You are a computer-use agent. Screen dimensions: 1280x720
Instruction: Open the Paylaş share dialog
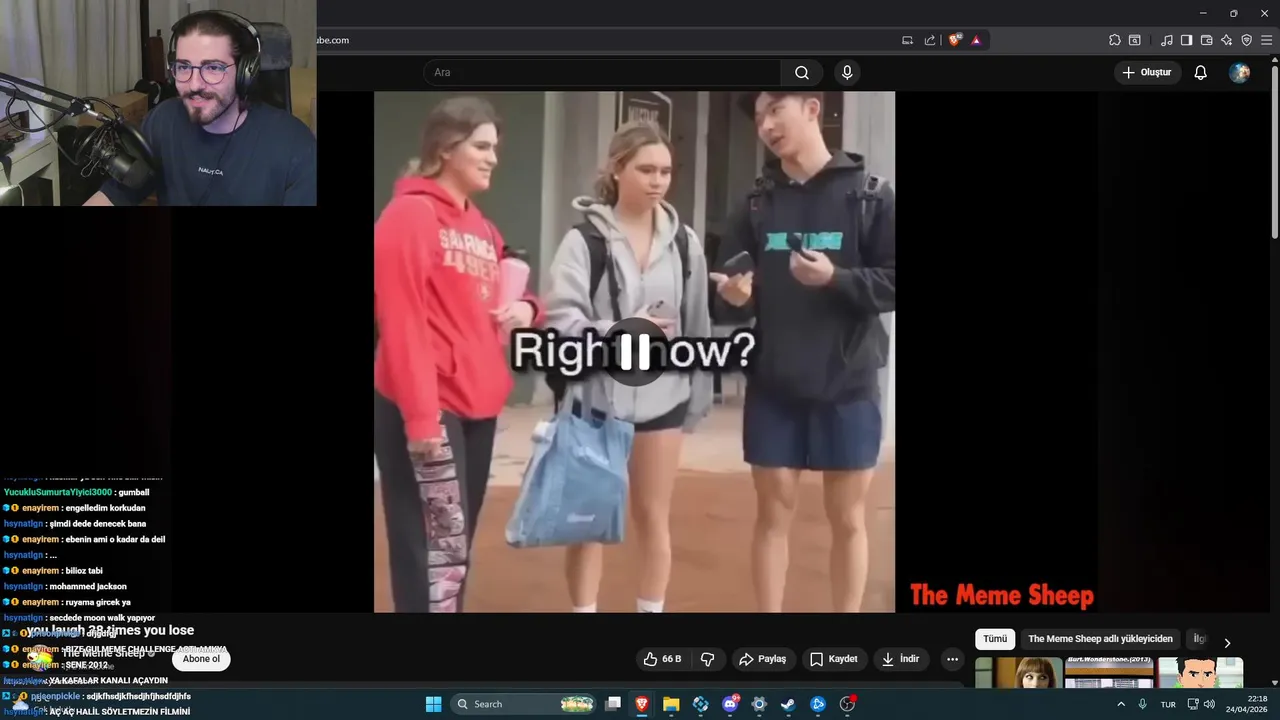pos(763,659)
